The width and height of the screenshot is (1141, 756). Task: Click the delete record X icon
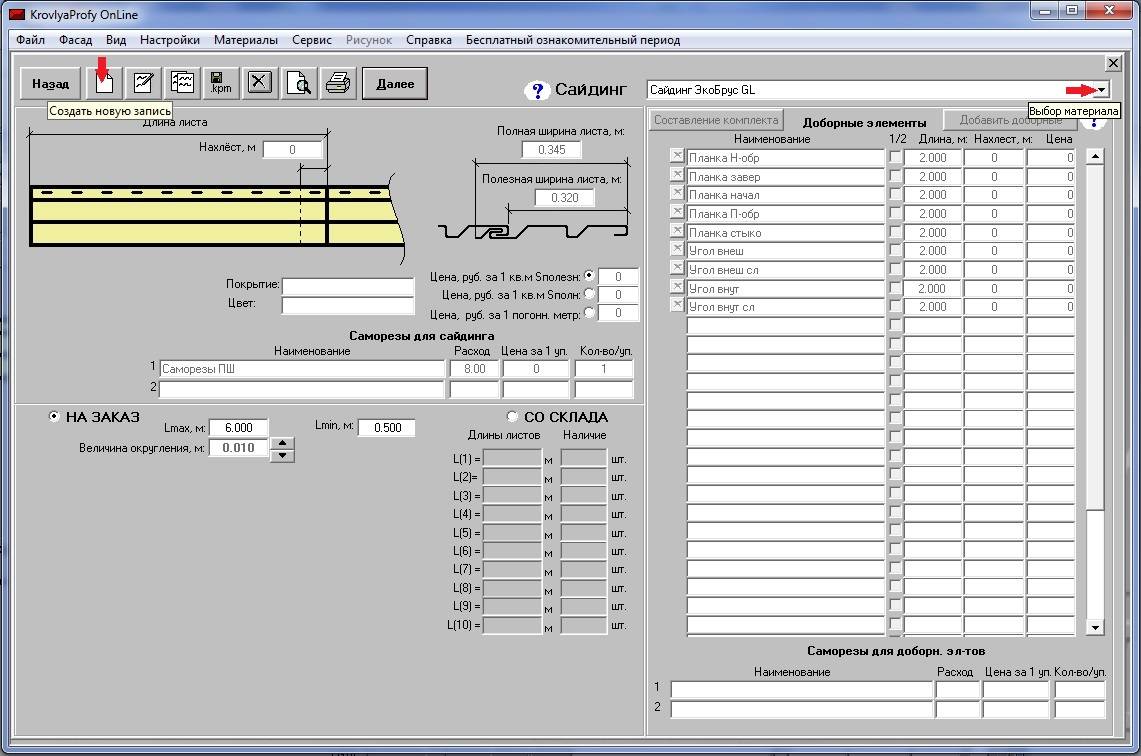[x=259, y=83]
